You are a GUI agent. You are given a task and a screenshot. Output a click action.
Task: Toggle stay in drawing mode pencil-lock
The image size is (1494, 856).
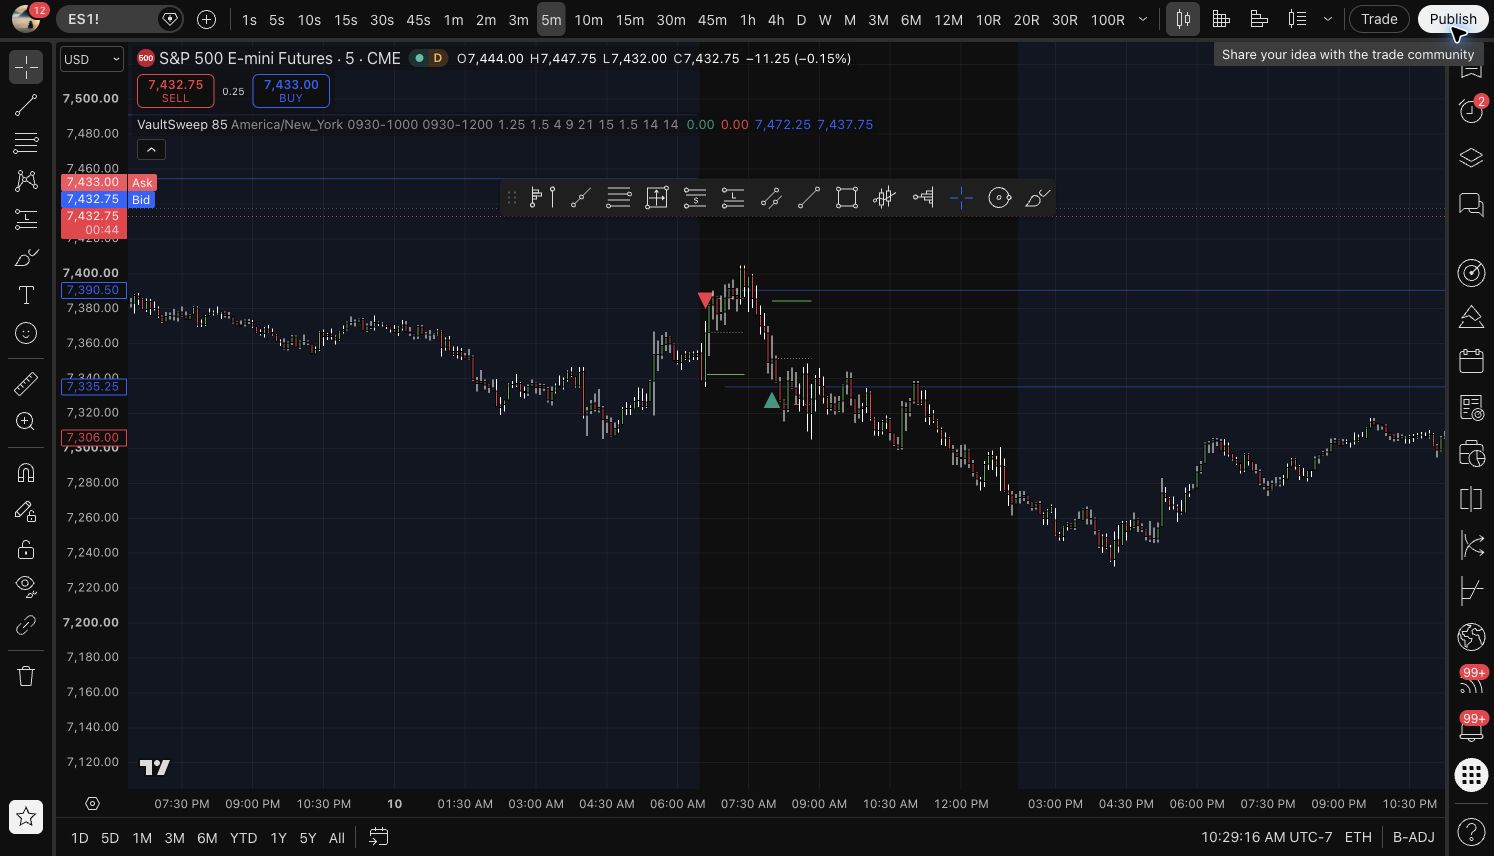[x=26, y=511]
